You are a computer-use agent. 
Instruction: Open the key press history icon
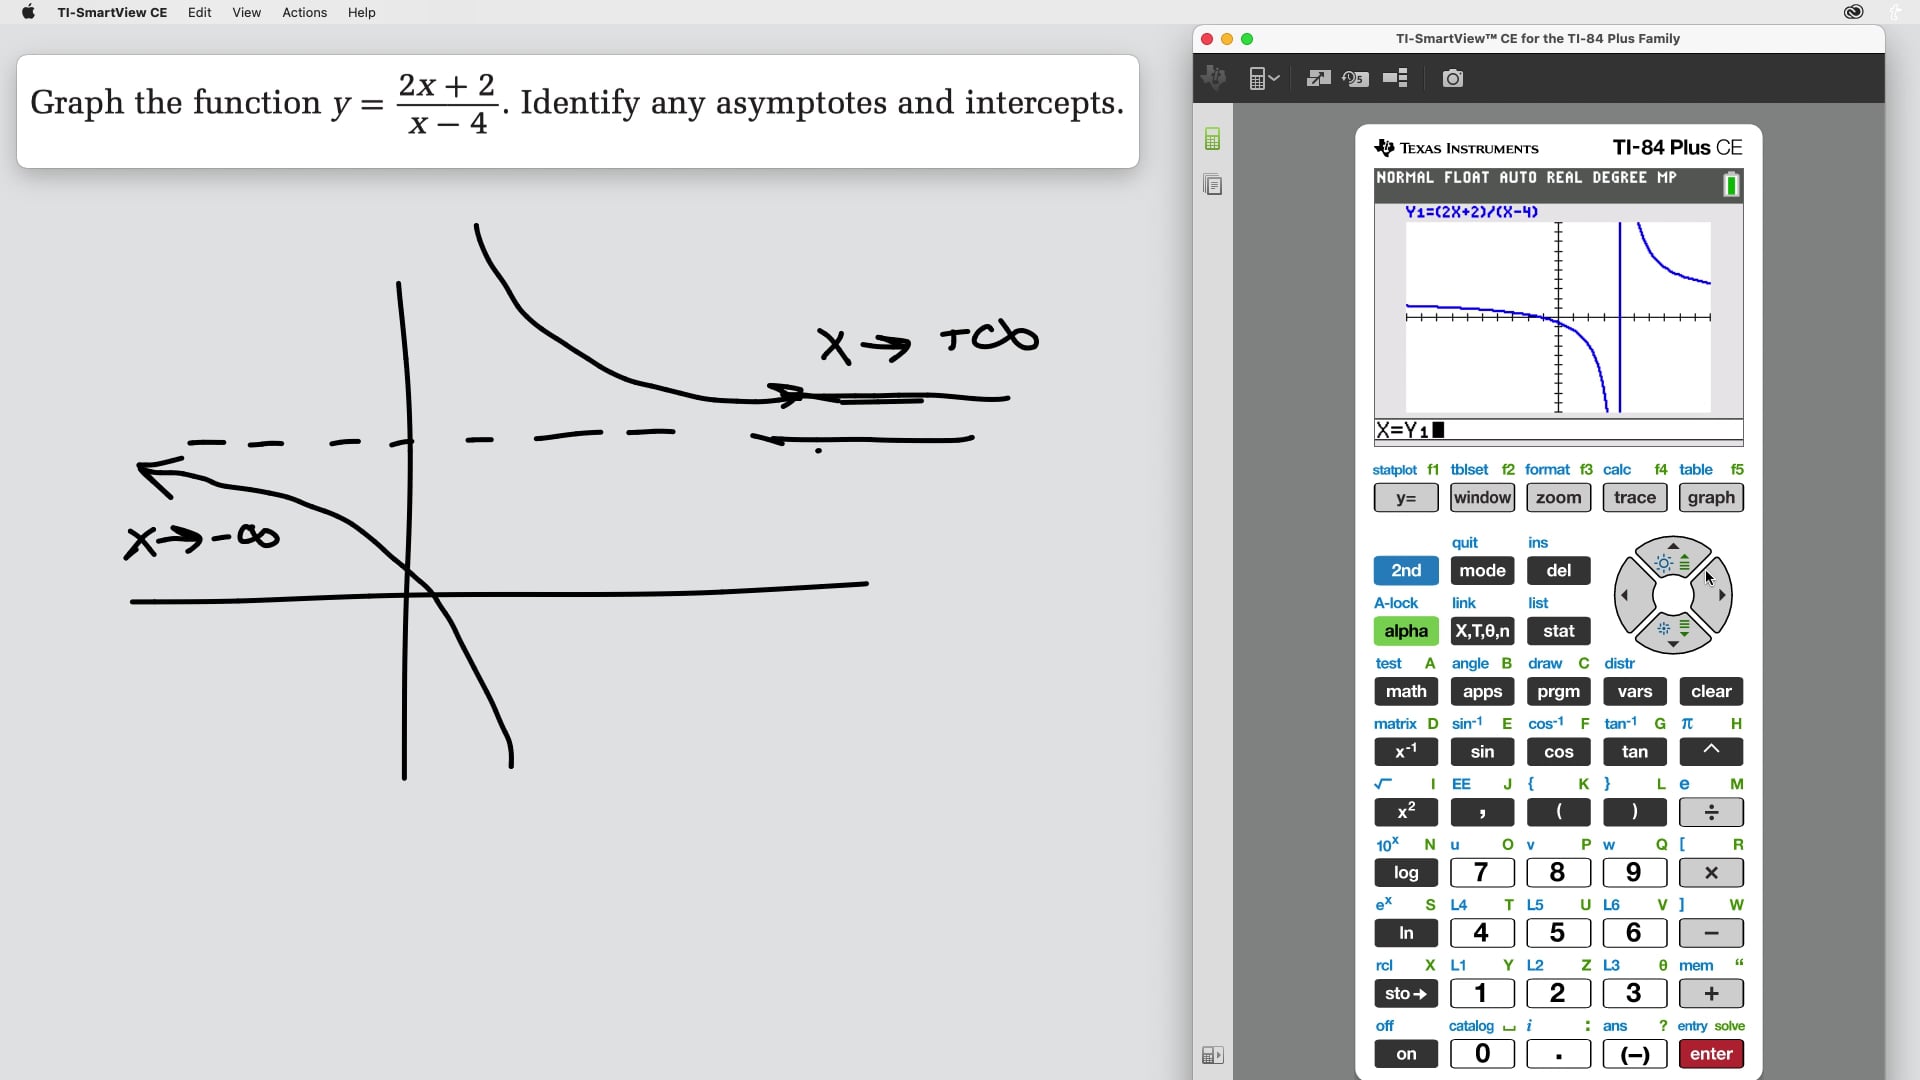click(x=1356, y=78)
